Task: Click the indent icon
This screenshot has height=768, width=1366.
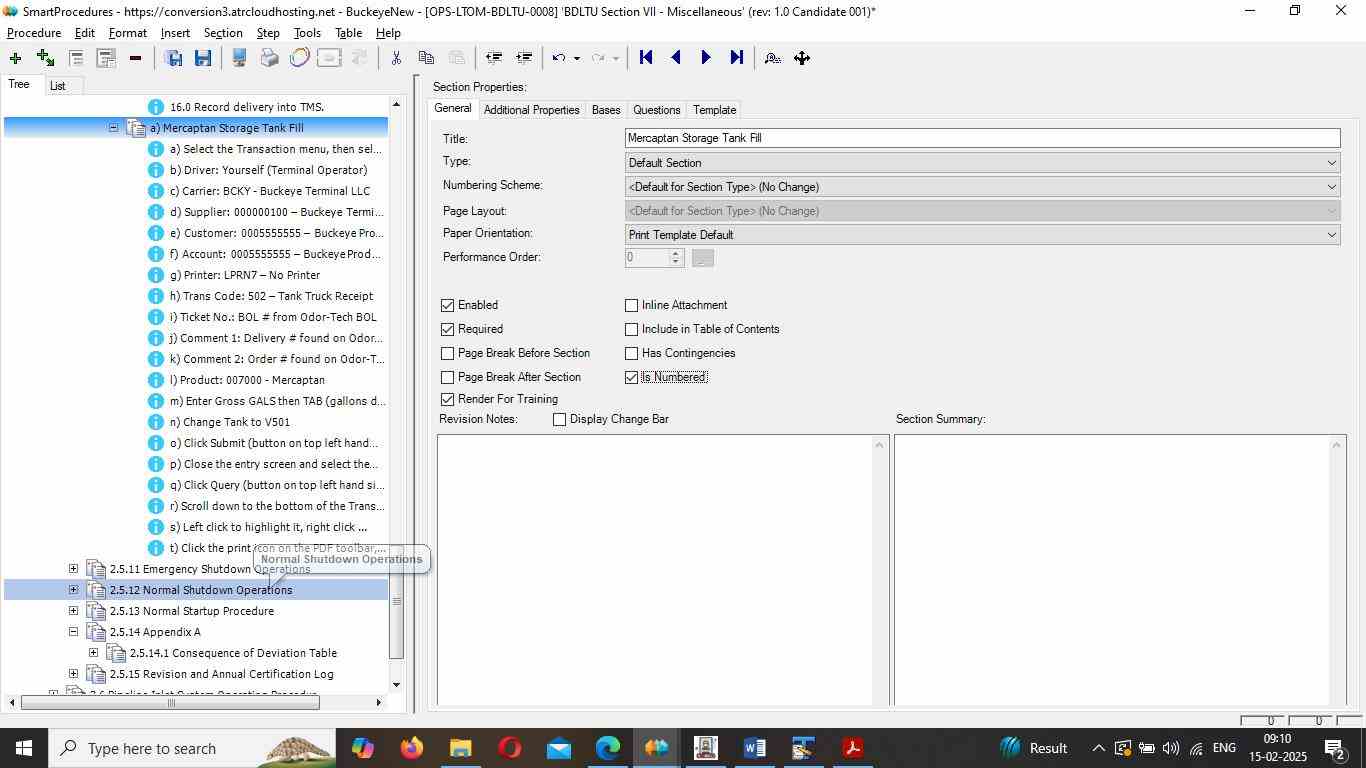Action: pyautogui.click(x=523, y=58)
